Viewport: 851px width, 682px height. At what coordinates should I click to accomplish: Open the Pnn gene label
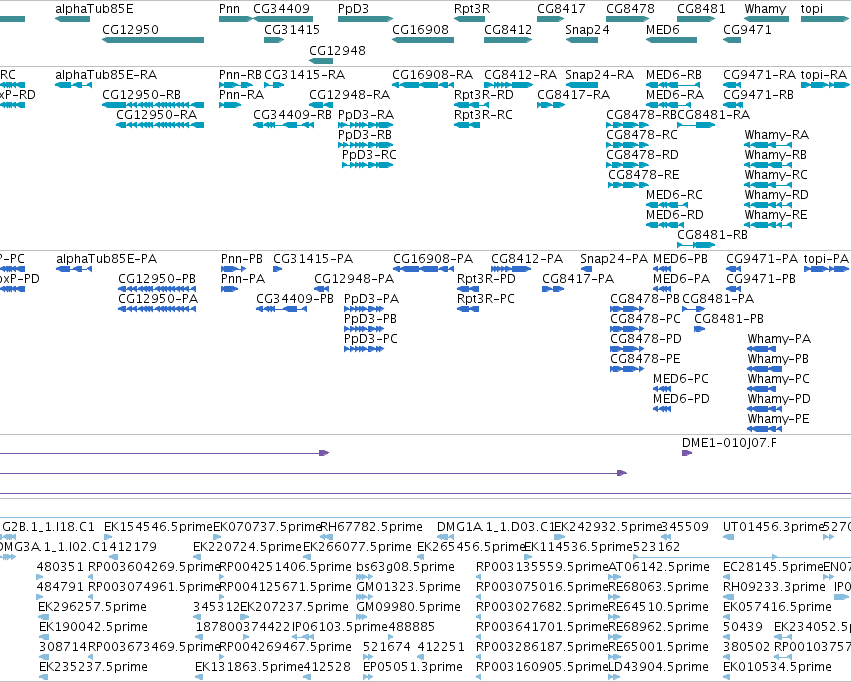click(229, 9)
